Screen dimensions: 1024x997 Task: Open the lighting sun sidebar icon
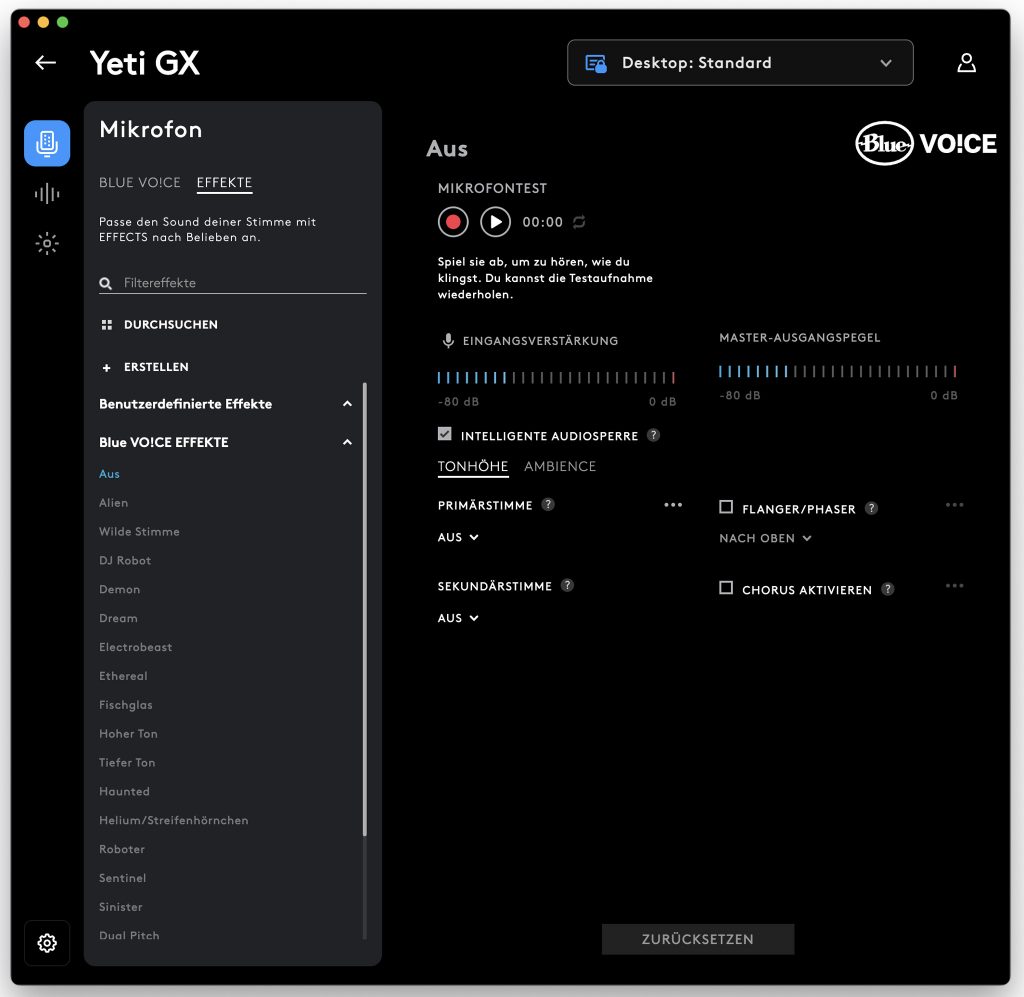[x=47, y=244]
